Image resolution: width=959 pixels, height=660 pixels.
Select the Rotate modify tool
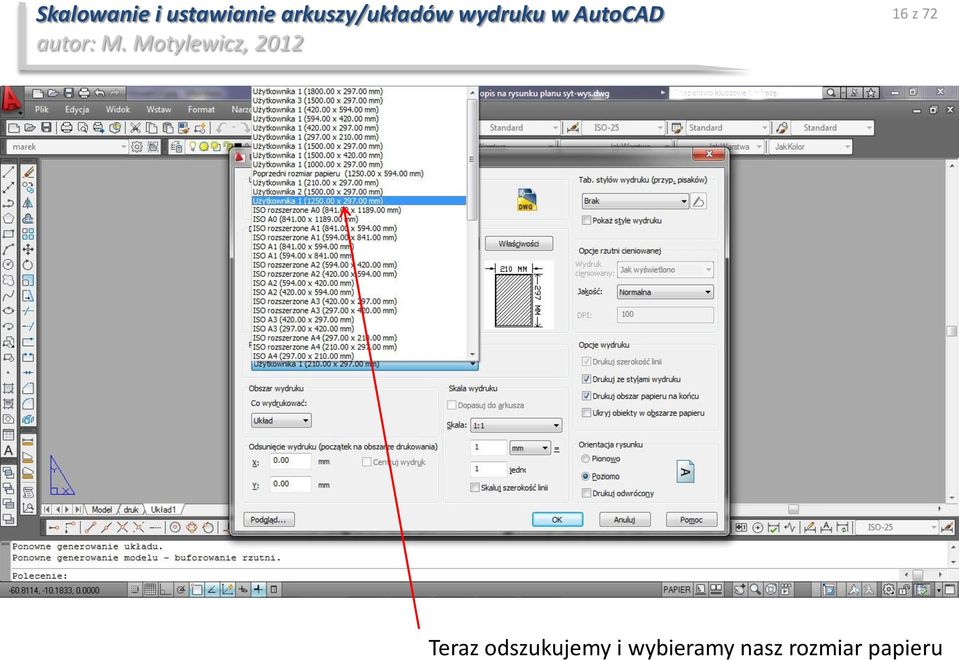click(x=28, y=264)
